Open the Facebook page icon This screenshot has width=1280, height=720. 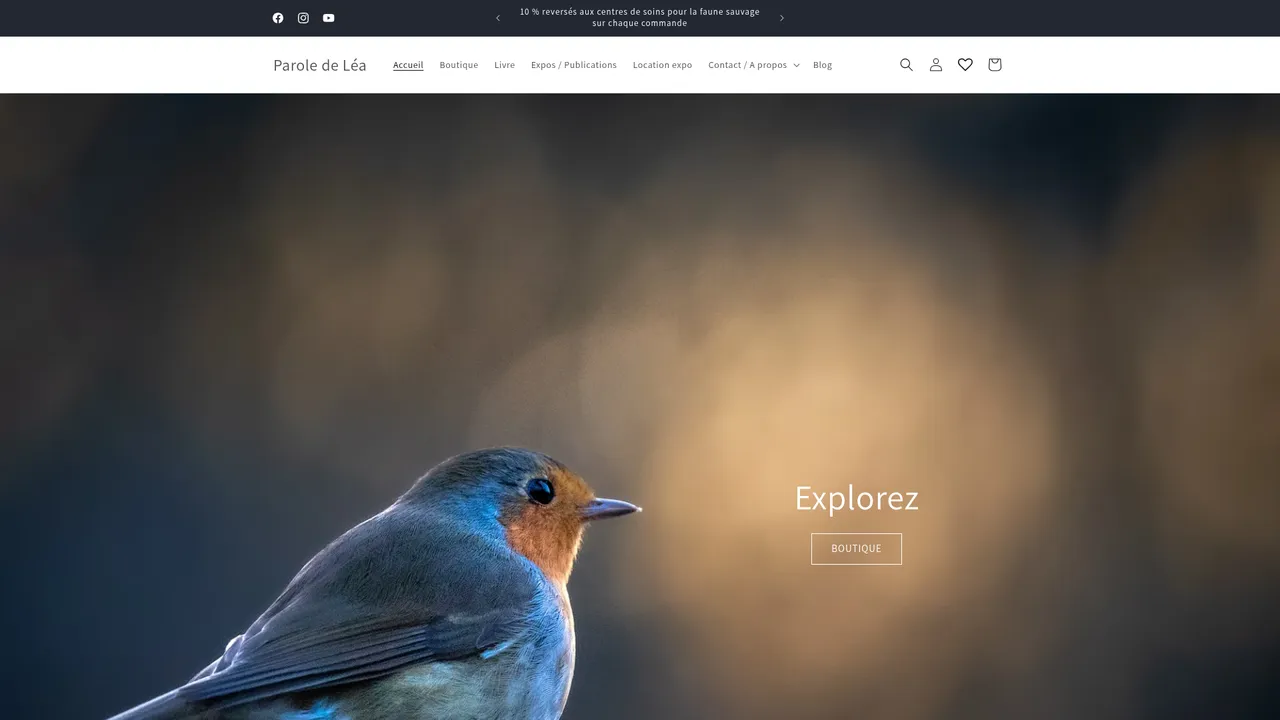click(x=278, y=18)
